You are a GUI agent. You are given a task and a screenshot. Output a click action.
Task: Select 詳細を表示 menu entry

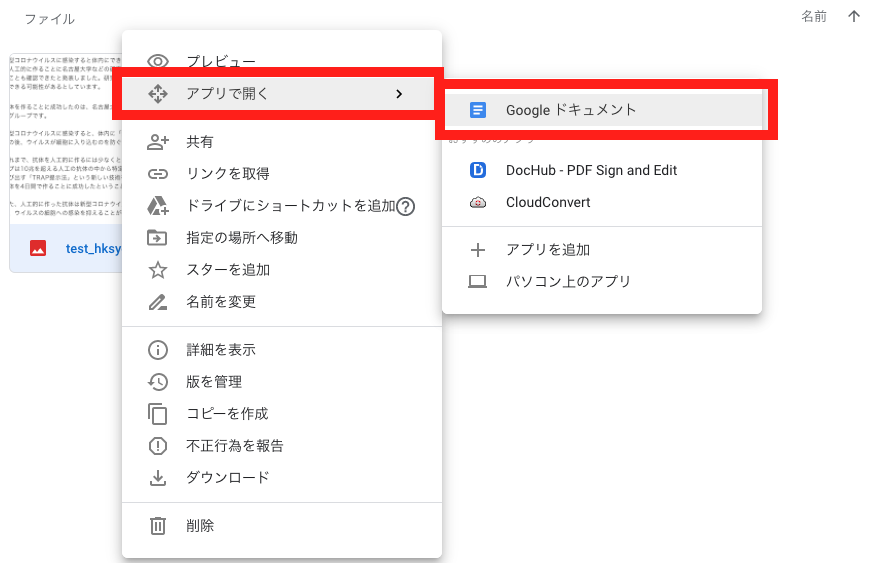coord(282,350)
